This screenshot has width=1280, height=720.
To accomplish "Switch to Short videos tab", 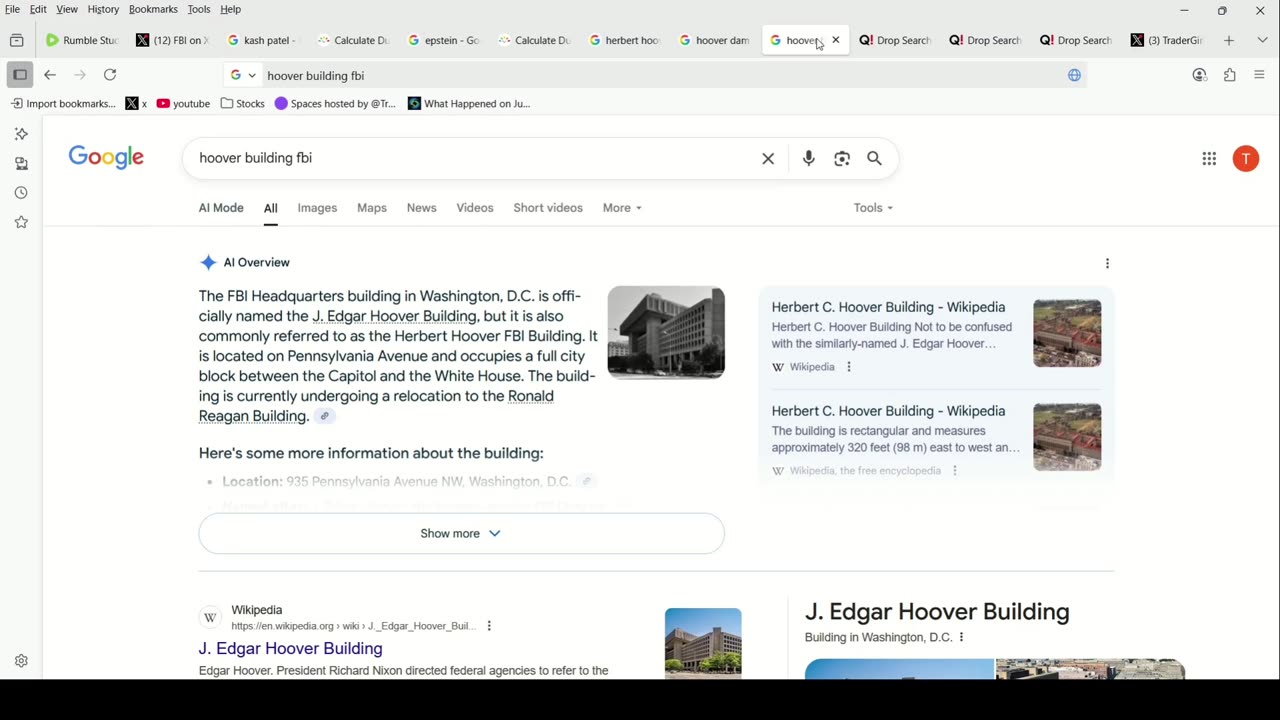I will (x=548, y=208).
